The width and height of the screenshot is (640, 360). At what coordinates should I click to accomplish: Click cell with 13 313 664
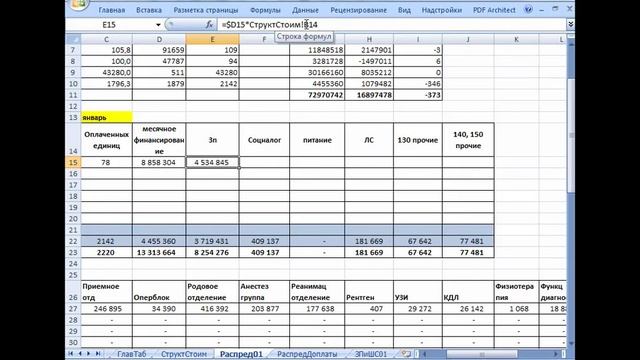[159, 253]
